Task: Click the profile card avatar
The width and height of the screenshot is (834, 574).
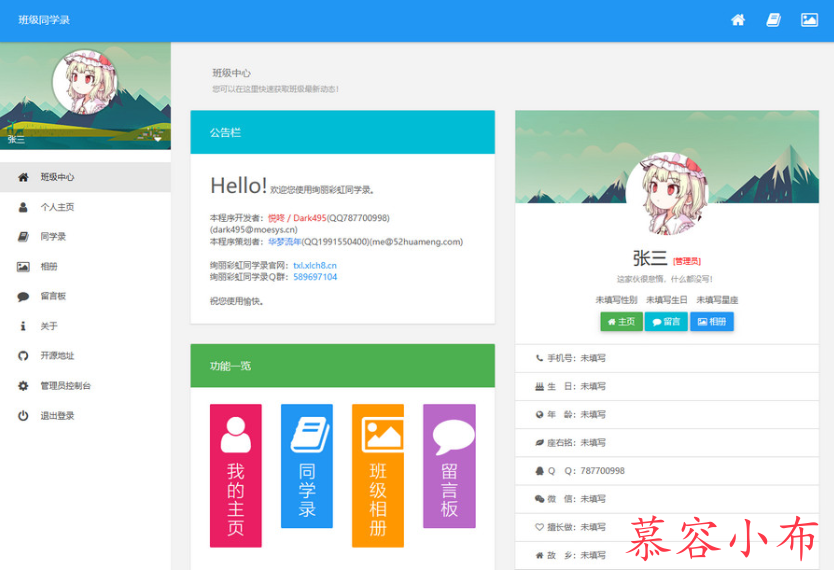Action: 667,194
